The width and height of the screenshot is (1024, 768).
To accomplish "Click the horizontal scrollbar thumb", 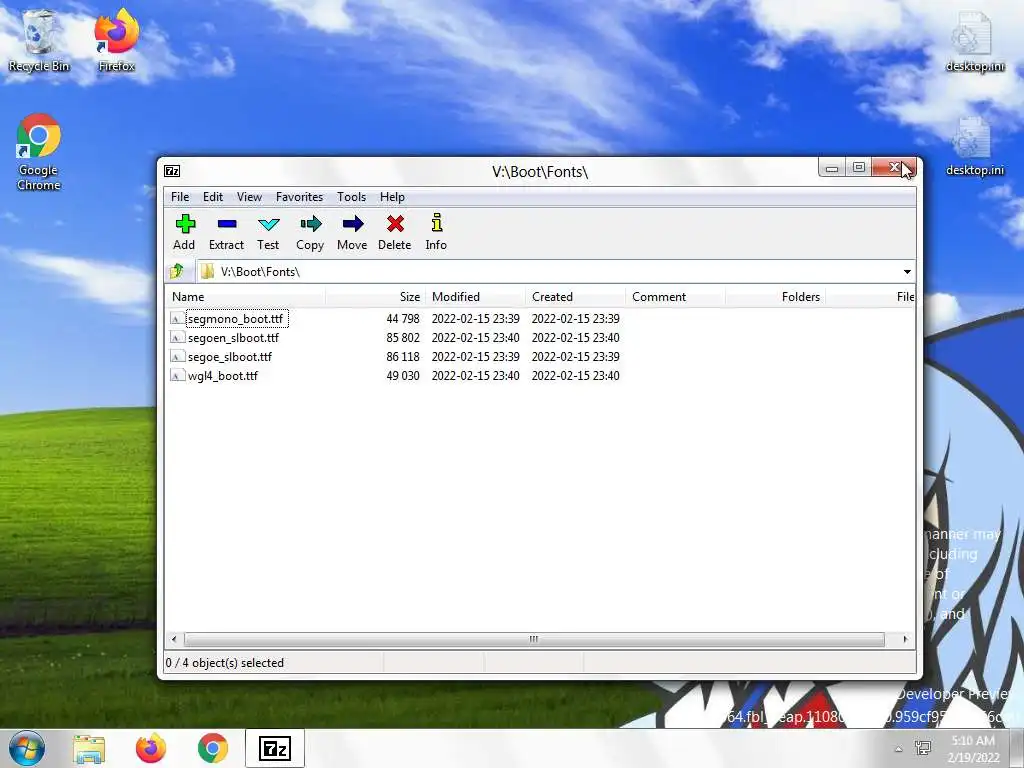I will coord(534,639).
